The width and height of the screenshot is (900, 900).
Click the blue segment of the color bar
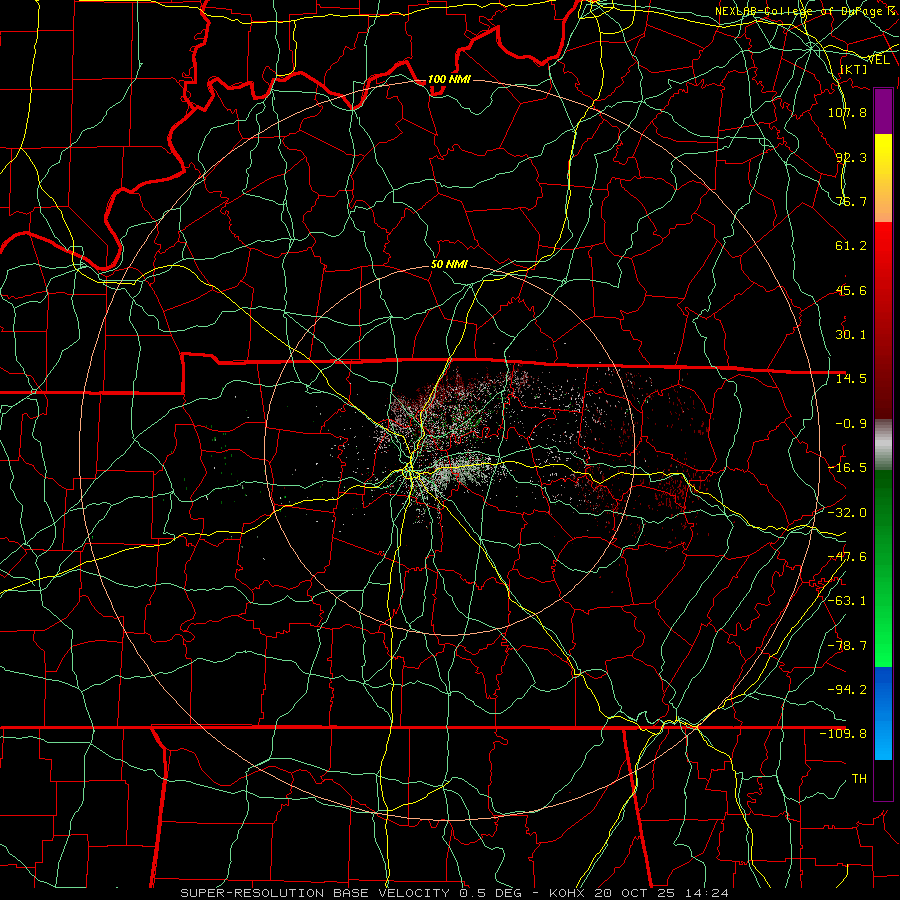(883, 713)
